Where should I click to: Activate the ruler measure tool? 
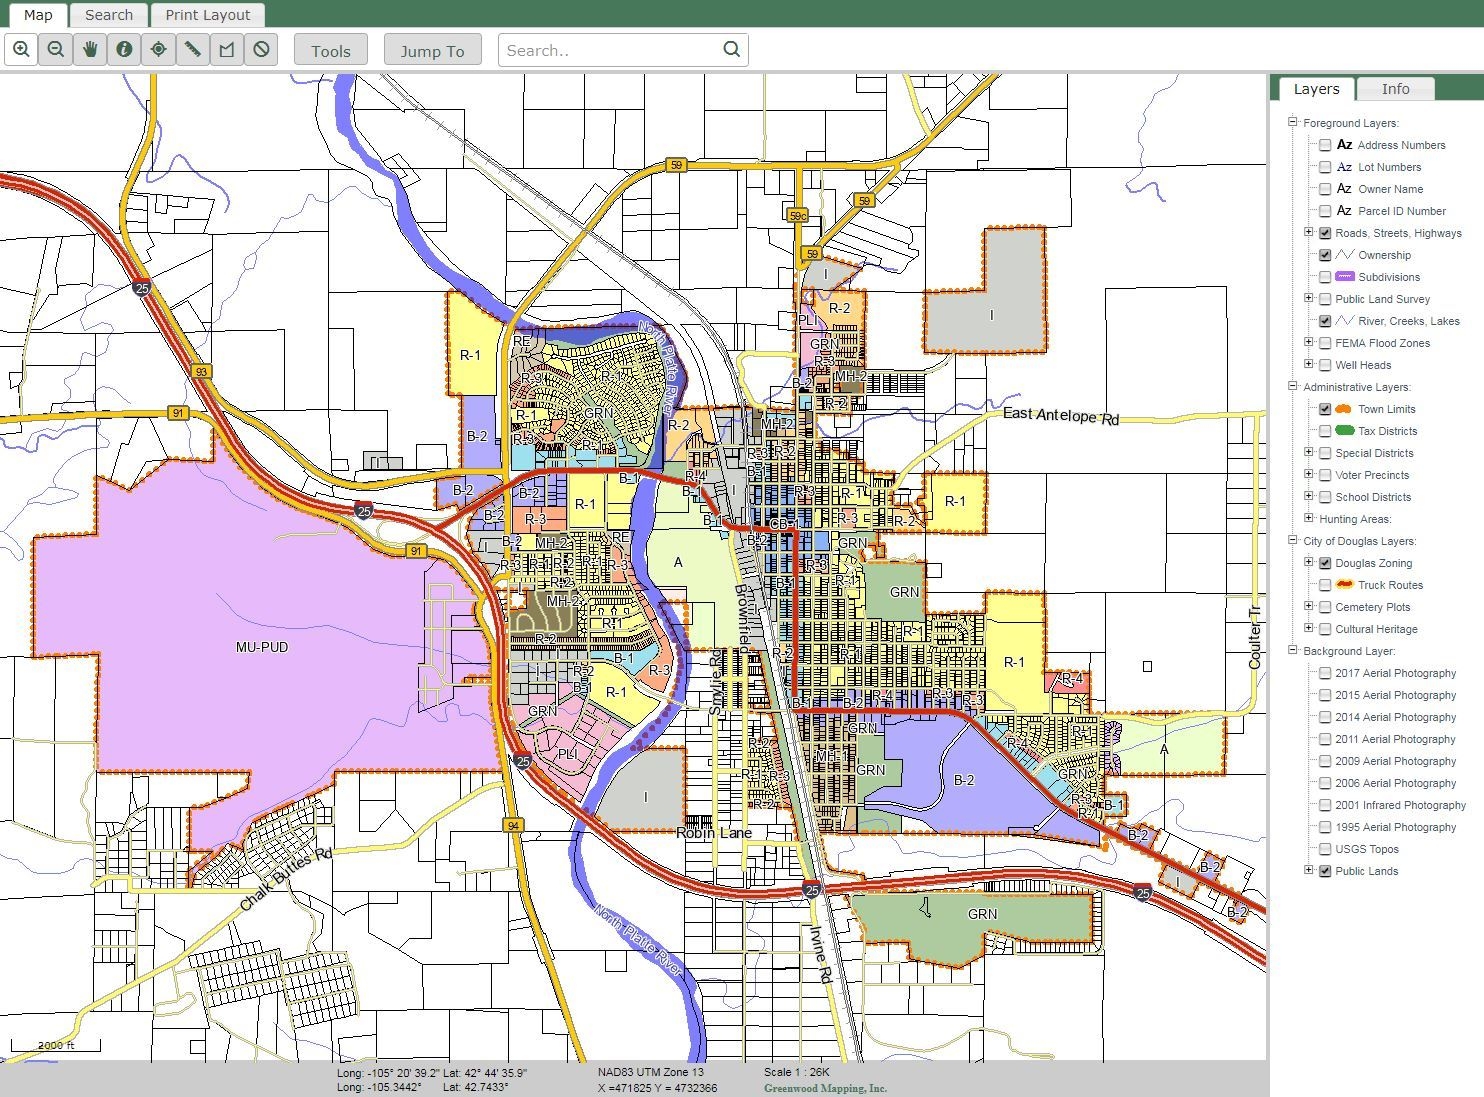pos(192,49)
